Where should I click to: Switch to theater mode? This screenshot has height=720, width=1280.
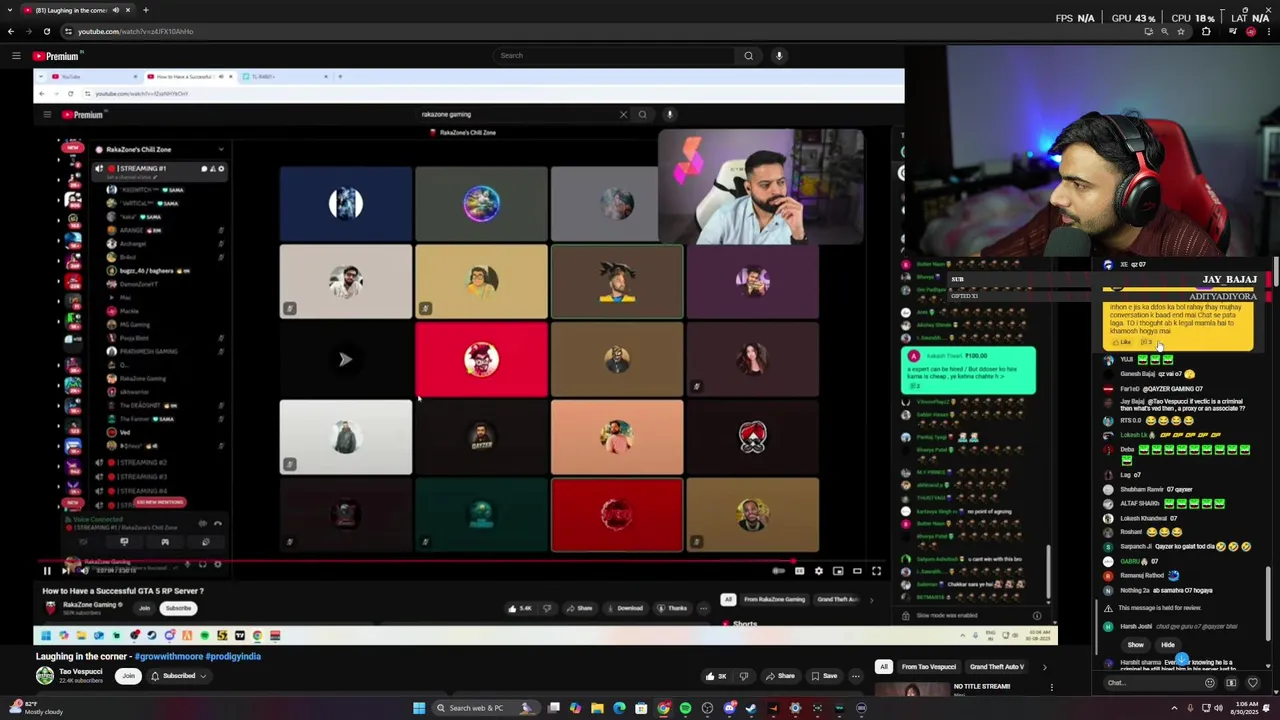coord(857,571)
